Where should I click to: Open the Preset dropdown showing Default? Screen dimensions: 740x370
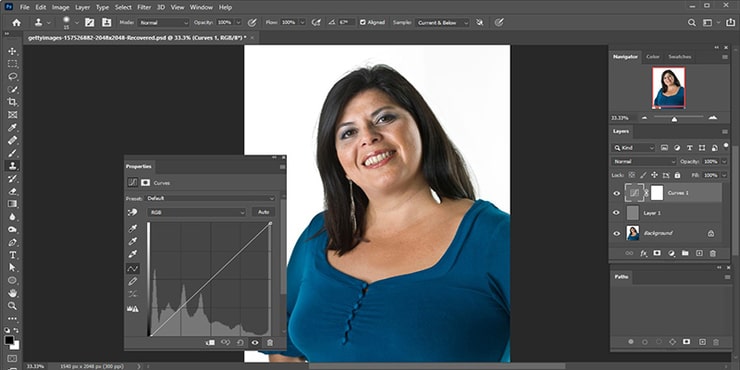pos(210,199)
